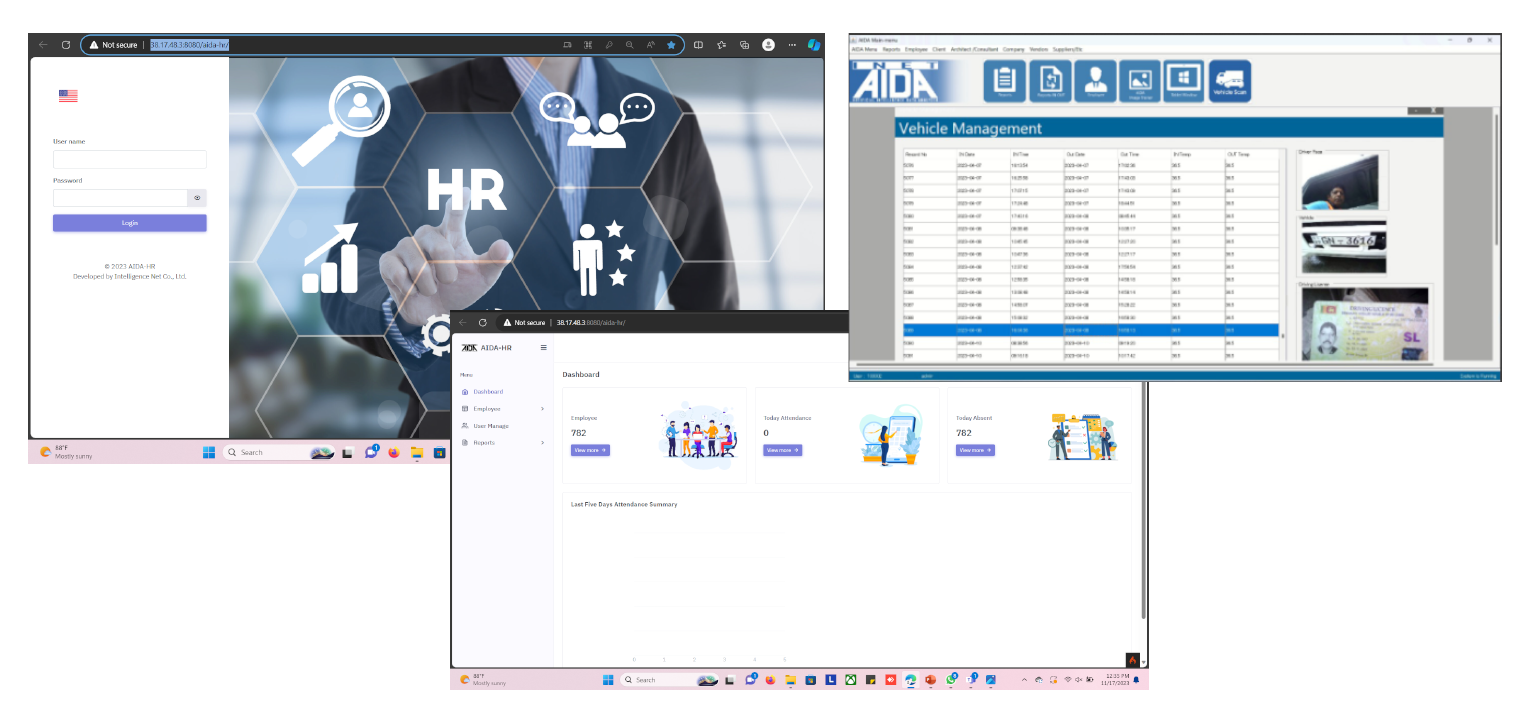Viewport: 1535px width, 725px height.
Task: Launch the AIDA Image Viewer icon
Action: pos(1140,81)
